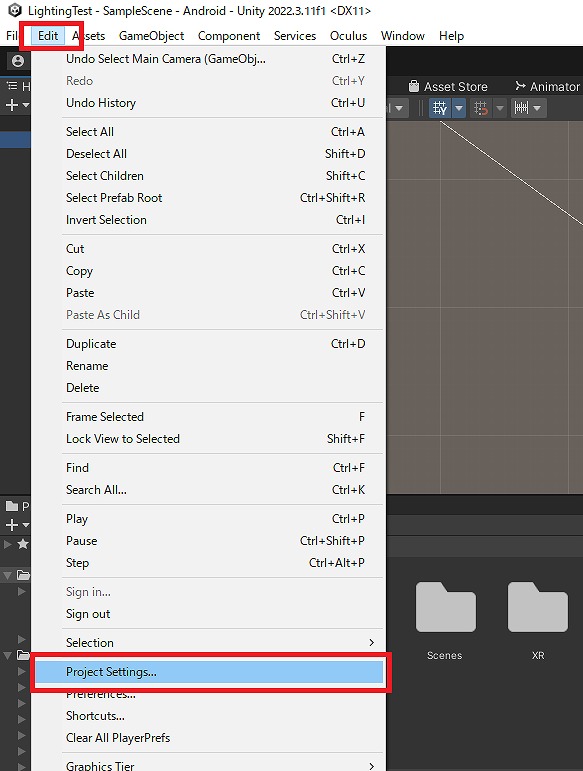Expand the Favorites star item
583x771 pixels.
(8, 544)
